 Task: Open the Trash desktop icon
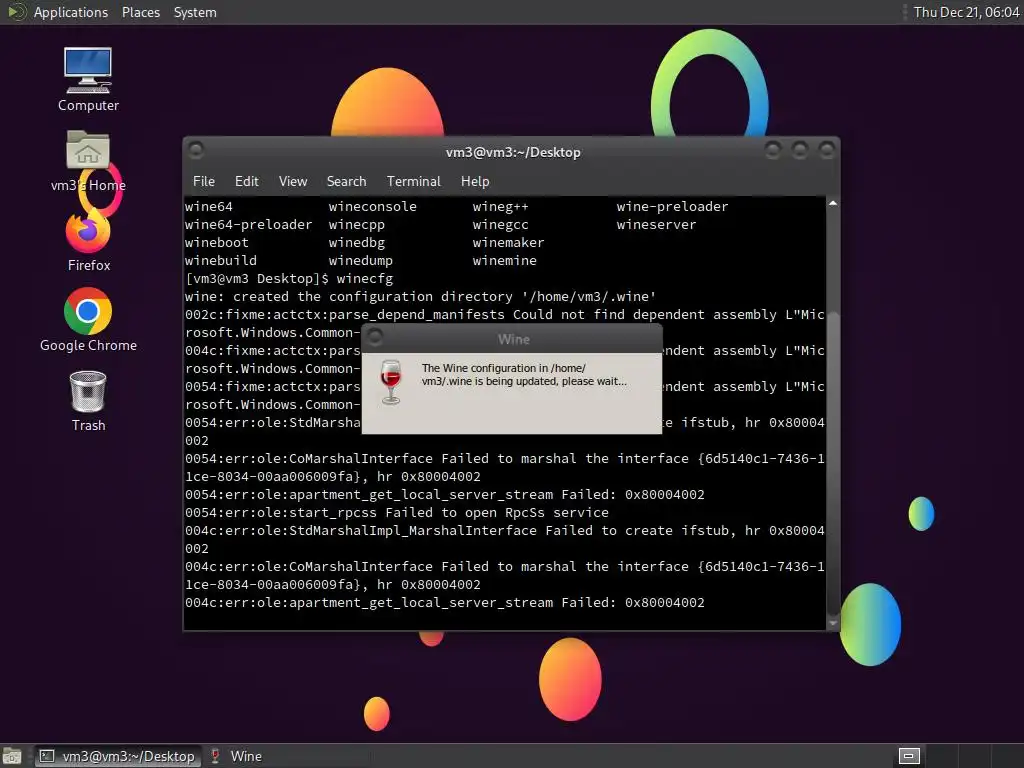(88, 401)
